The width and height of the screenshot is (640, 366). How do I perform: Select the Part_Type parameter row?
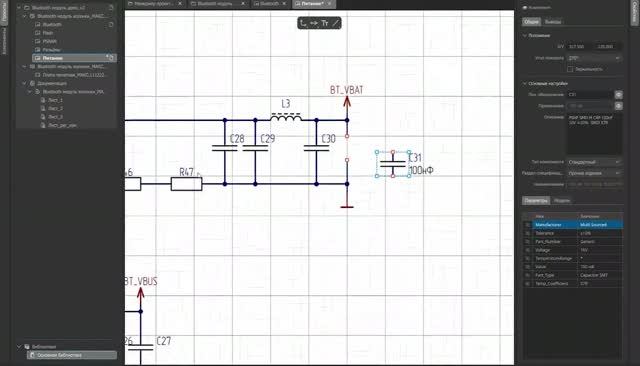pos(573,275)
